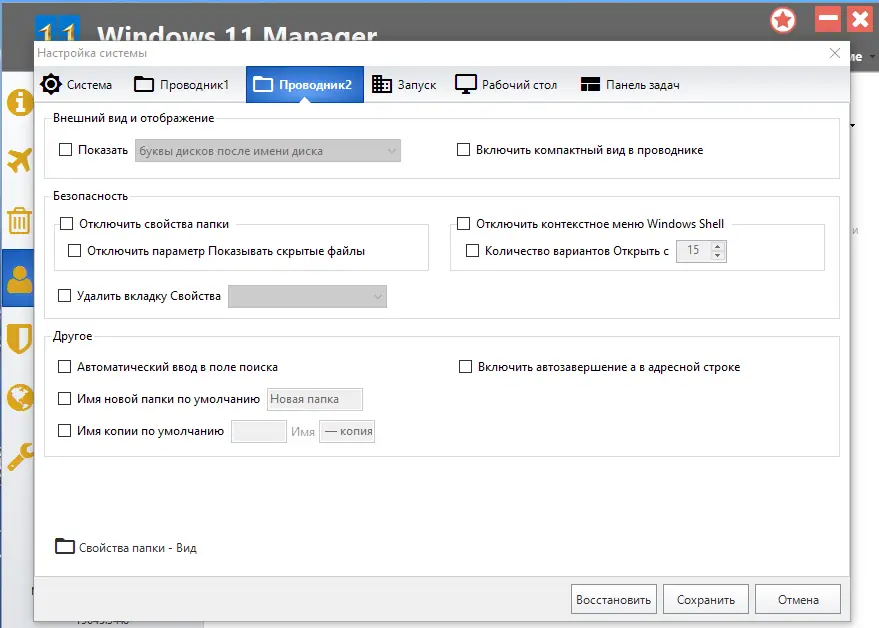This screenshot has width=879, height=628.
Task: Open the Information sidebar icon
Action: pyautogui.click(x=20, y=103)
